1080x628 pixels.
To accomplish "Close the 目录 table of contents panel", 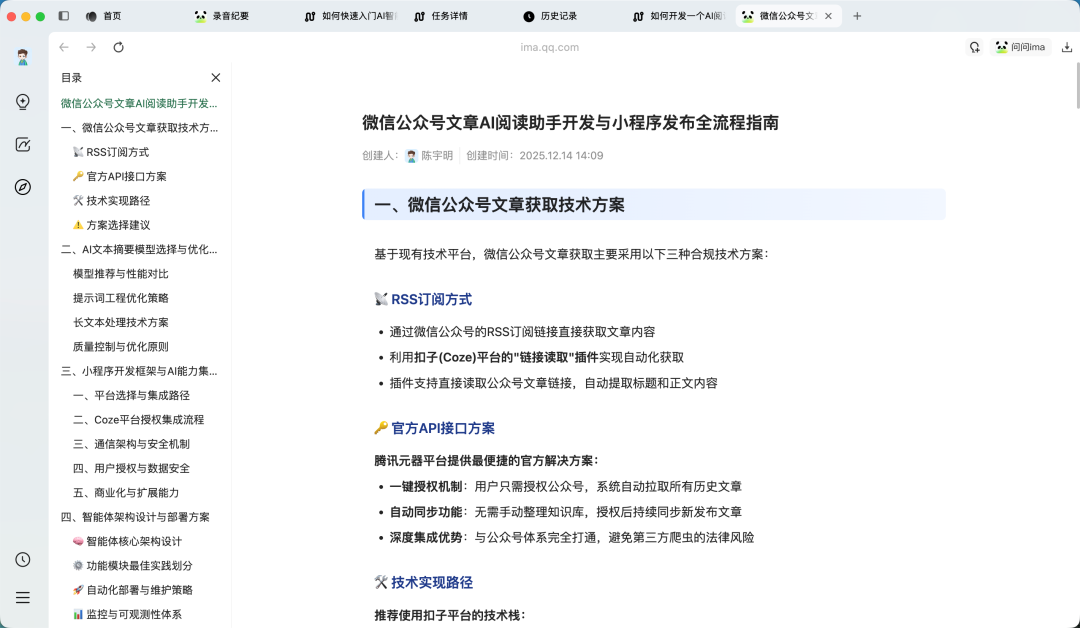I will click(x=215, y=77).
